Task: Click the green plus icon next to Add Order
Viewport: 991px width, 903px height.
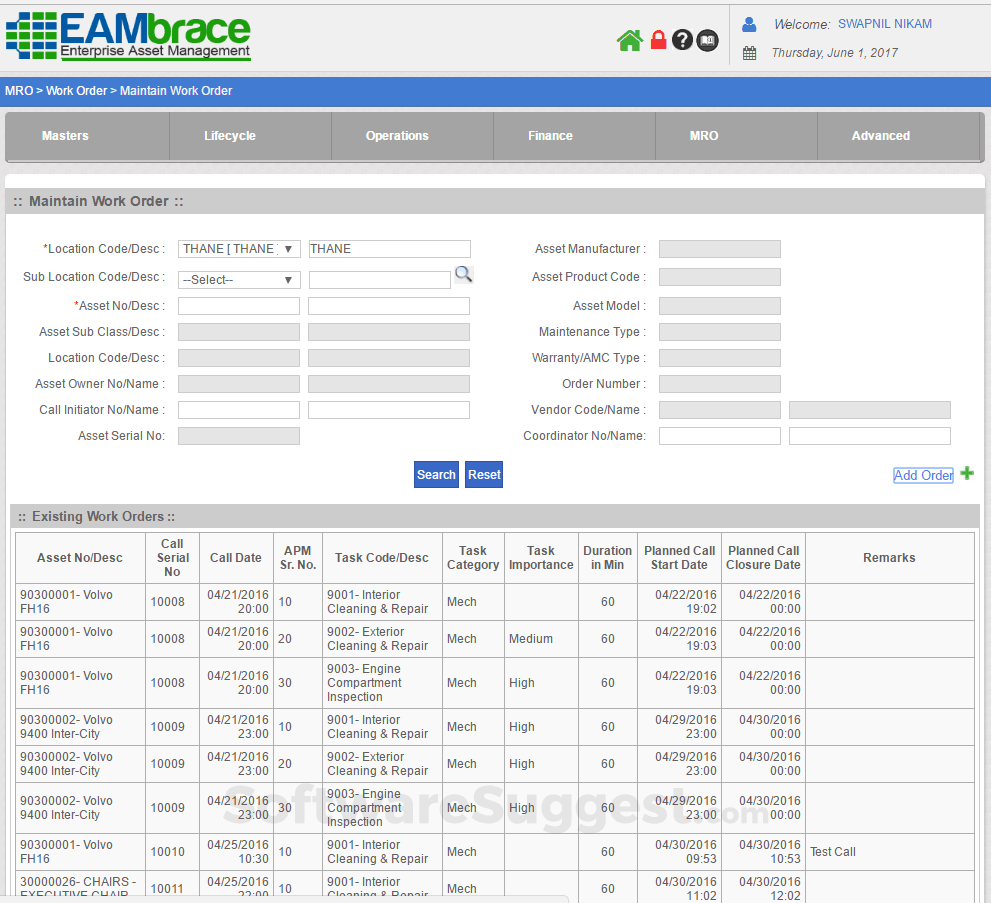Action: pos(966,473)
